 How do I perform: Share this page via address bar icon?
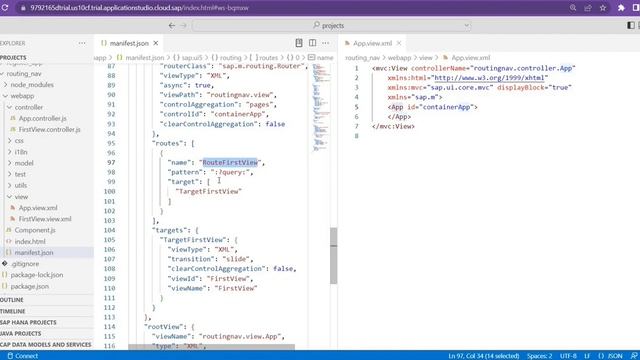pos(588,8)
